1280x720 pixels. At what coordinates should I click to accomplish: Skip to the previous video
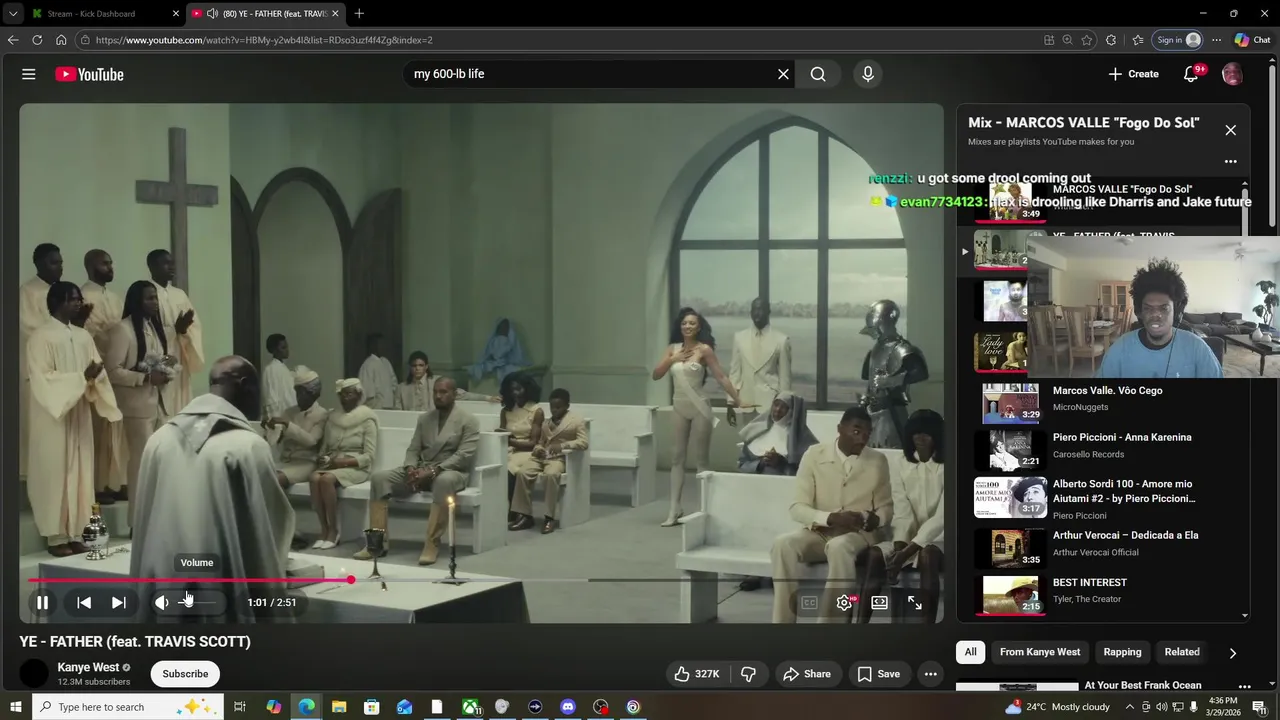pyautogui.click(x=84, y=602)
